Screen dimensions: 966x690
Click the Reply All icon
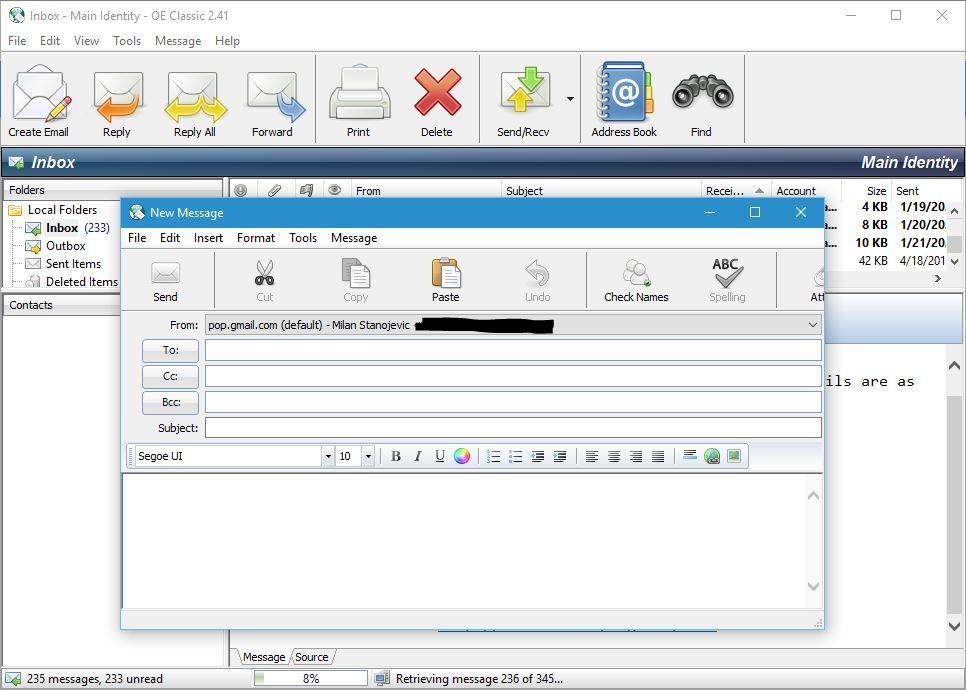click(x=195, y=97)
